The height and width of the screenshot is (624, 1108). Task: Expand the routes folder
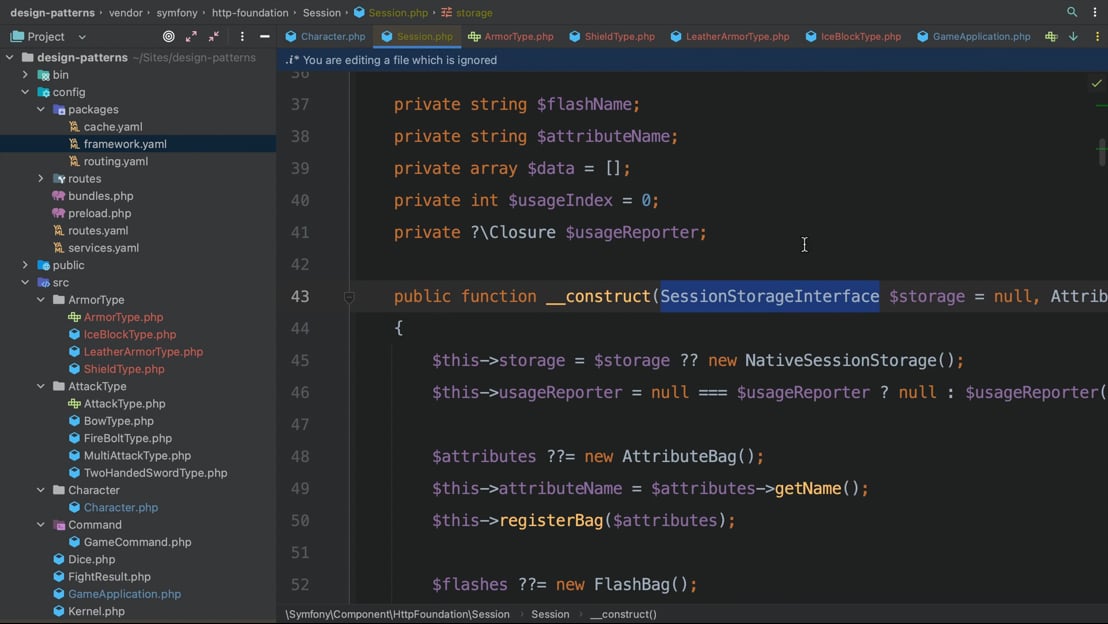(41, 179)
